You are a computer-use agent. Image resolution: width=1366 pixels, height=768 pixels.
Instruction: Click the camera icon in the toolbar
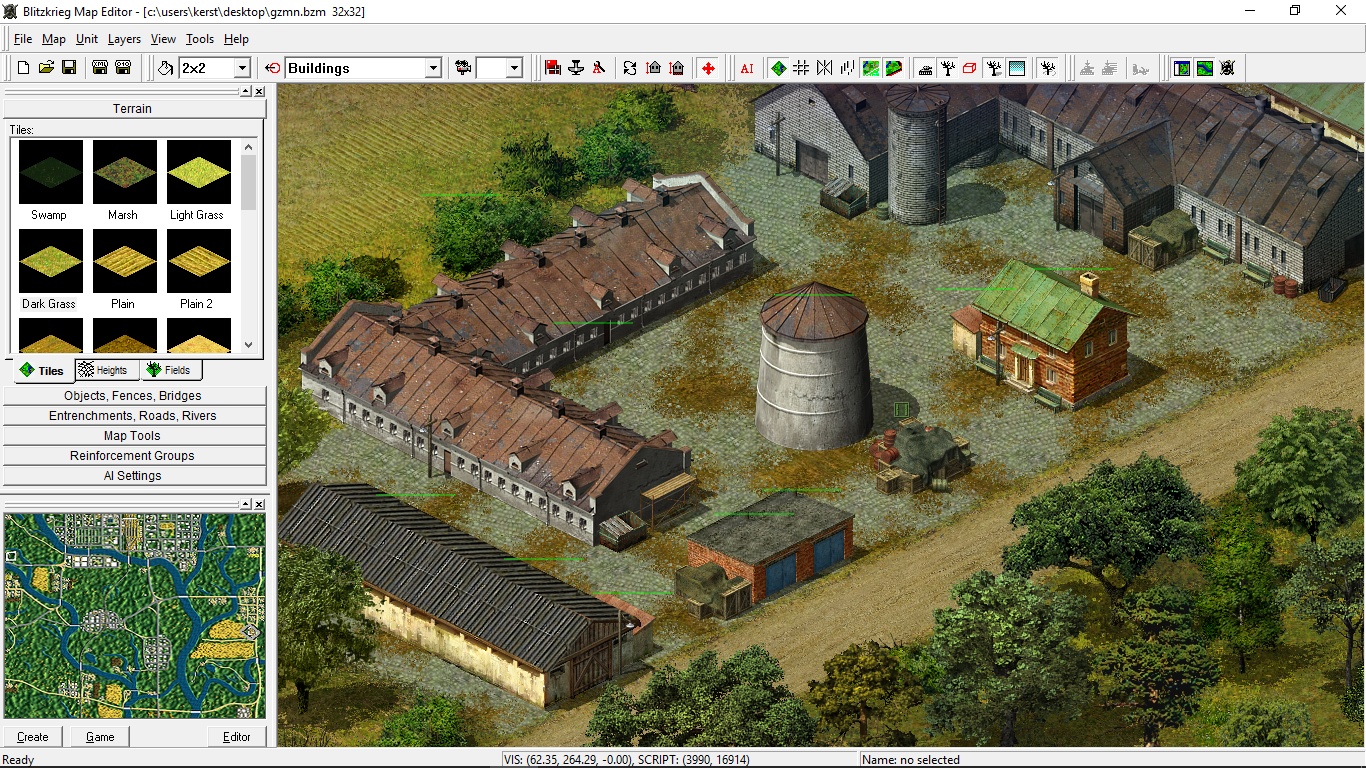tap(463, 68)
